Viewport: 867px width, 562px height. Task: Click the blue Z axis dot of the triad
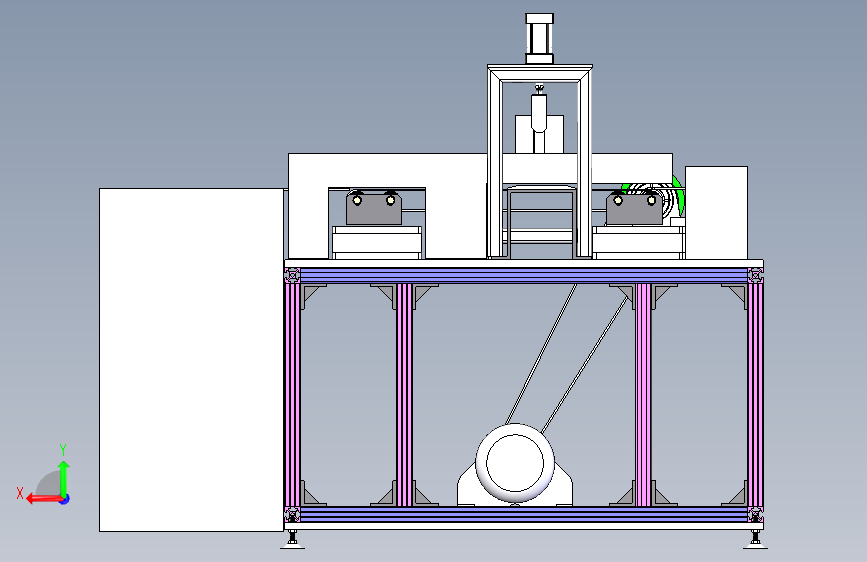[65, 499]
